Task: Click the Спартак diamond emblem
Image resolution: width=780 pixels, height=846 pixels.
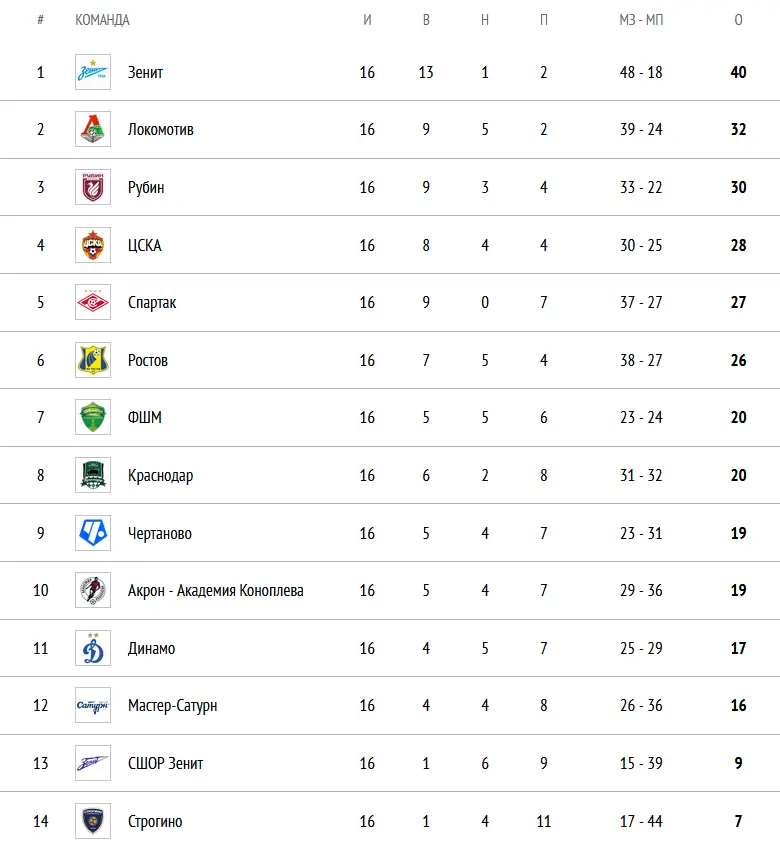Action: coord(93,302)
